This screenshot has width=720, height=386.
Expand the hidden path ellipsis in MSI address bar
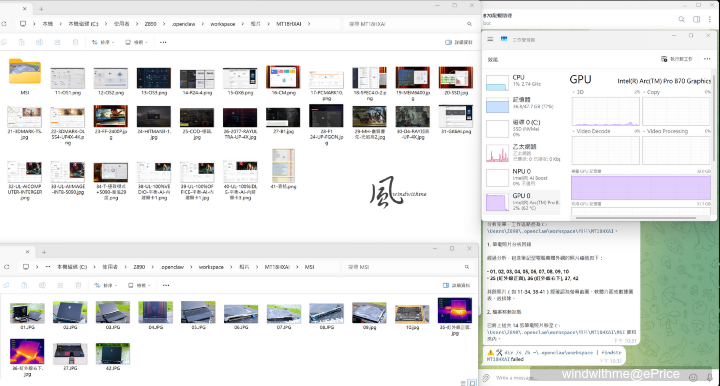point(48,267)
